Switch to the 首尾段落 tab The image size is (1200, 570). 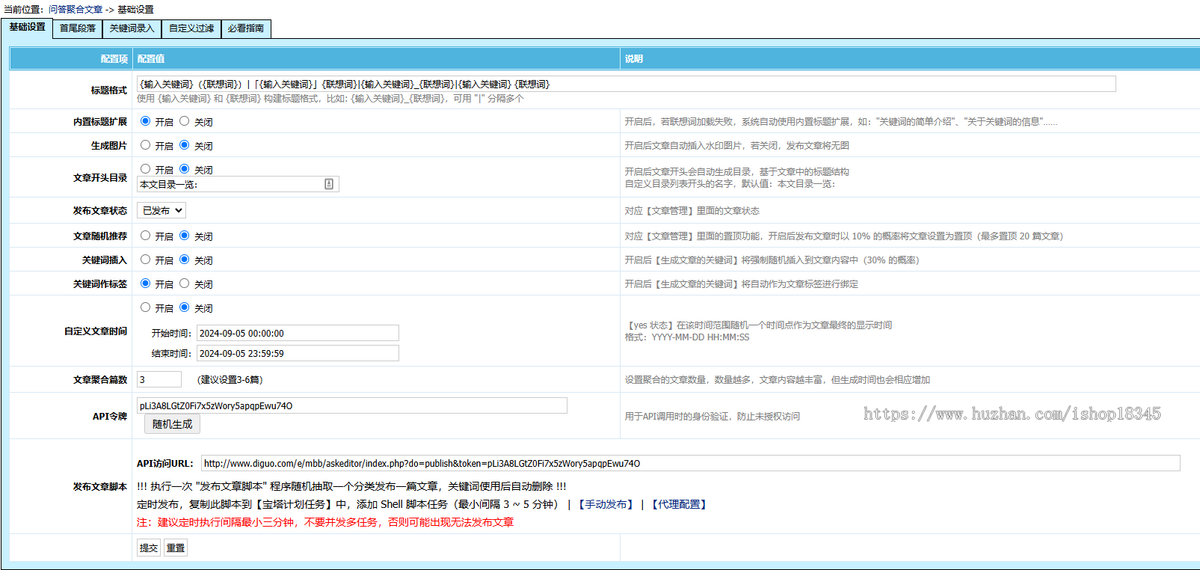click(x=78, y=29)
